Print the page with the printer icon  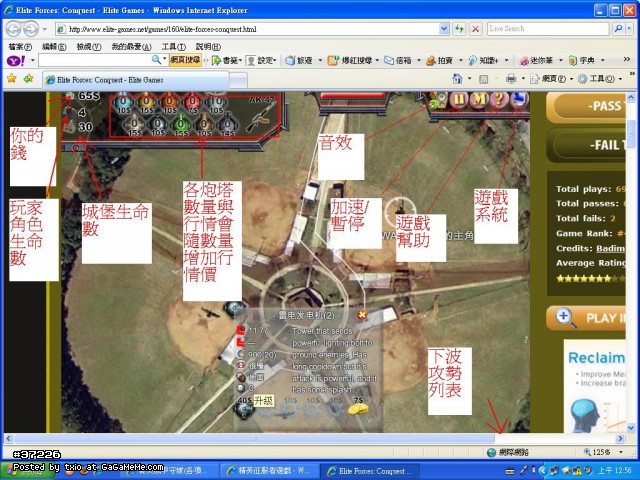click(x=511, y=79)
